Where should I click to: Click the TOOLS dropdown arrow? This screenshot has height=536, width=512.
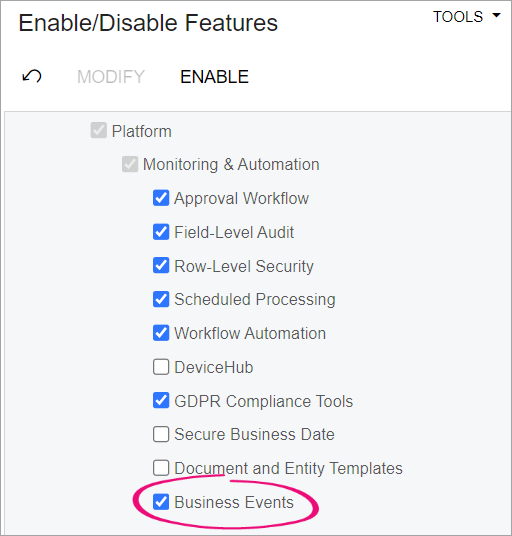(496, 15)
